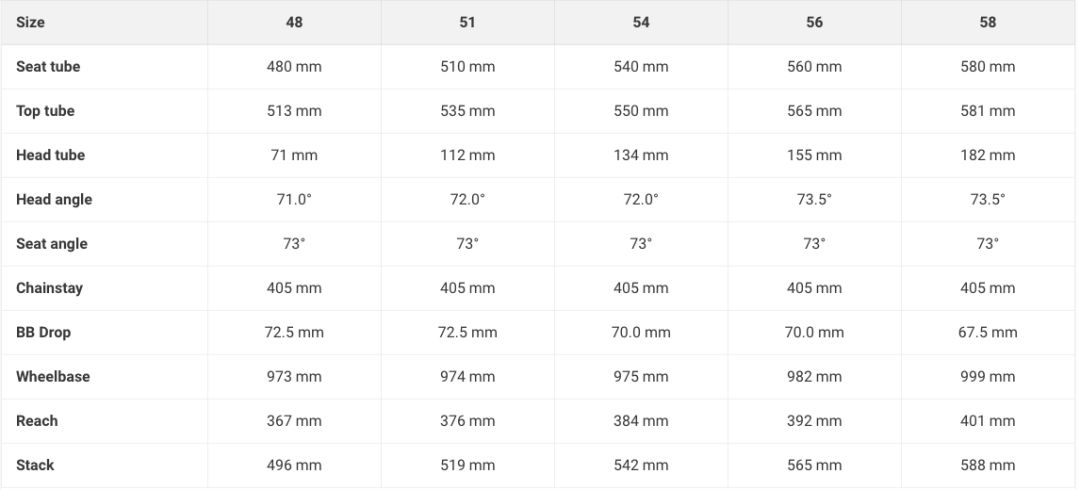Select the 71.0° head angle cell
Viewport: 1080px width, 490px height.
pyautogui.click(x=294, y=200)
